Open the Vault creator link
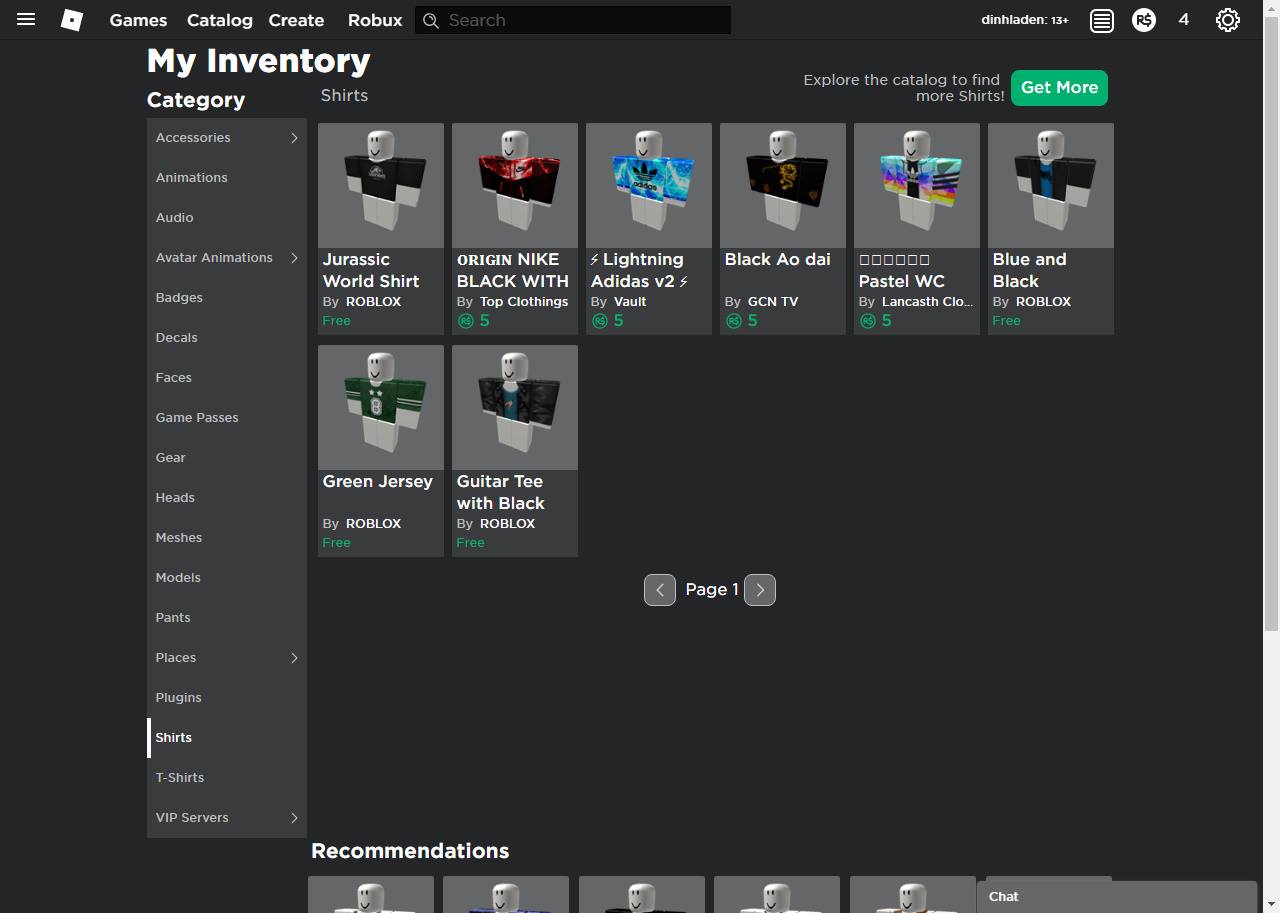Screen dimensions: 1280x913 (630, 302)
